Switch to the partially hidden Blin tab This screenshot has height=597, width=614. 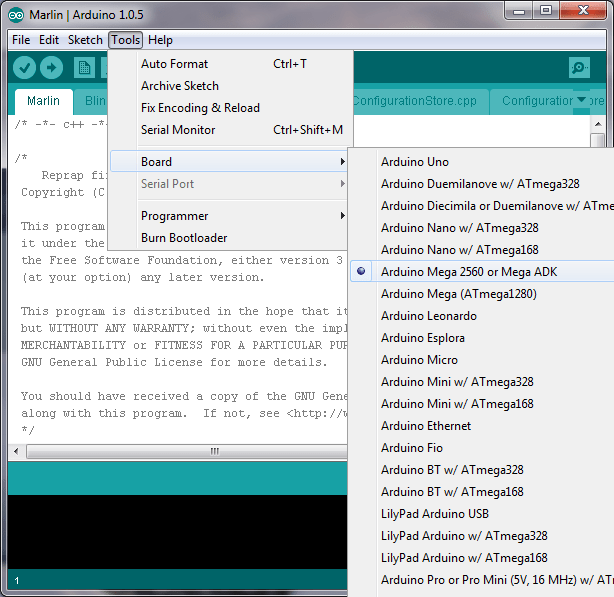coord(91,101)
